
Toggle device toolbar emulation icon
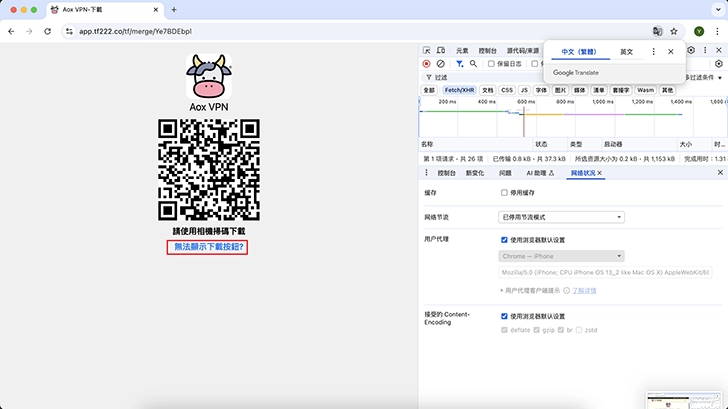pos(441,50)
